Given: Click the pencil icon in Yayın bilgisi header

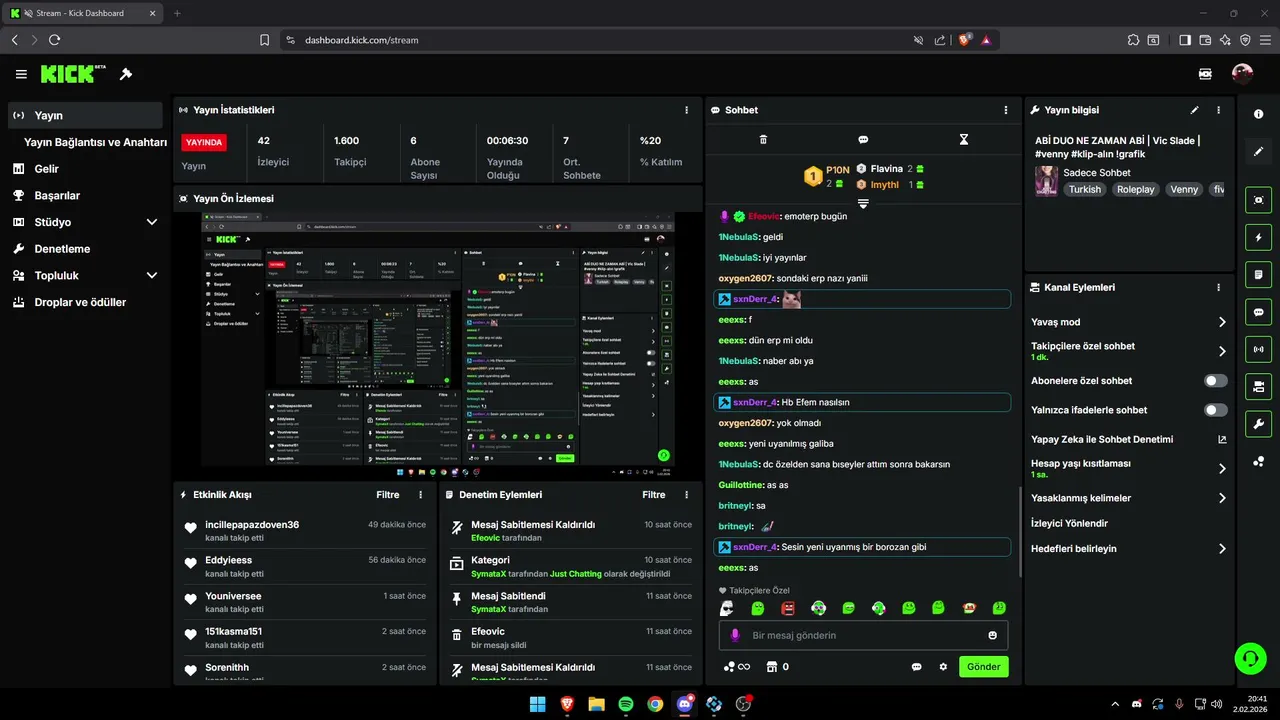Looking at the screenshot, I should (1194, 110).
